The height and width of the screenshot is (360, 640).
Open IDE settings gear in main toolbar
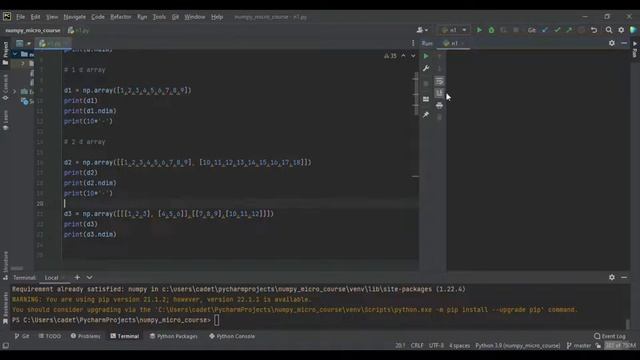(621, 30)
